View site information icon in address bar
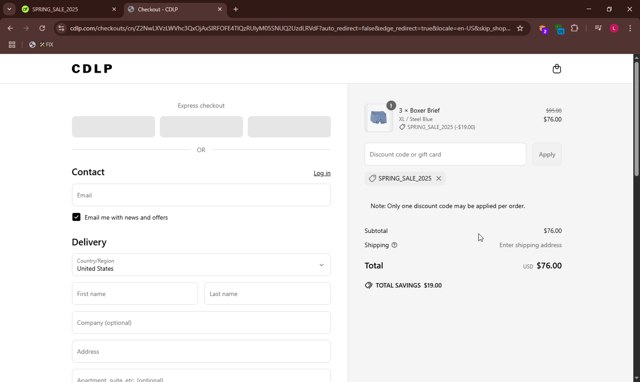The height and width of the screenshot is (382, 640). (x=61, y=28)
